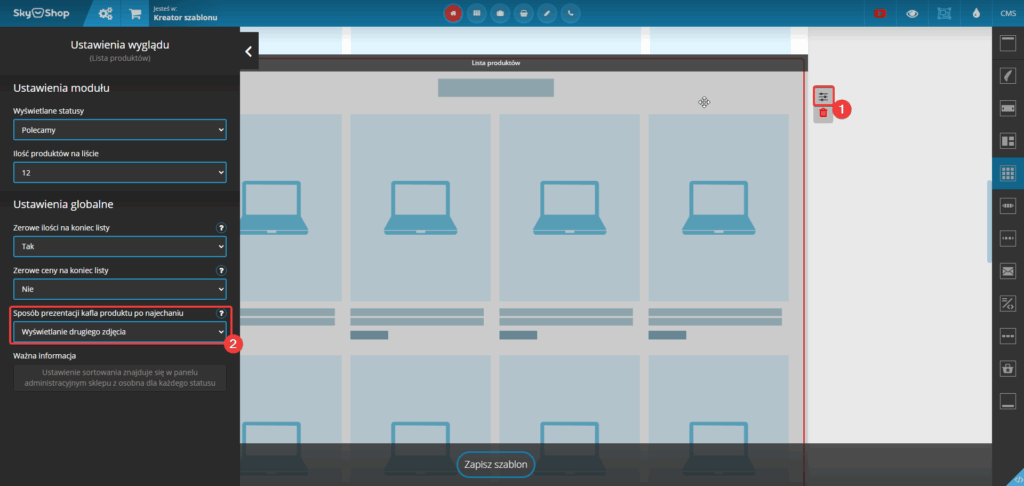Image resolution: width=1024 pixels, height=486 pixels.
Task: Select the product grid module icon in sidebar
Action: coord(1008,173)
